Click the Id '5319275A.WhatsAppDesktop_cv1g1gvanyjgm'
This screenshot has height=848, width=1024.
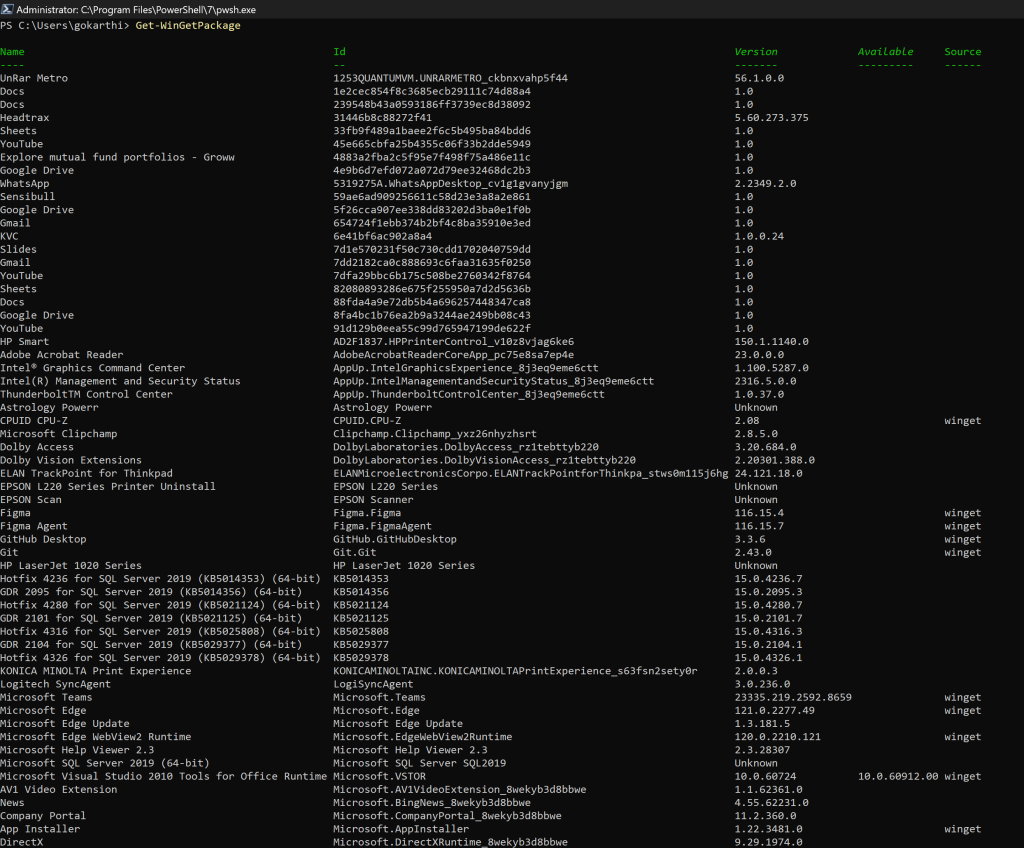point(451,184)
